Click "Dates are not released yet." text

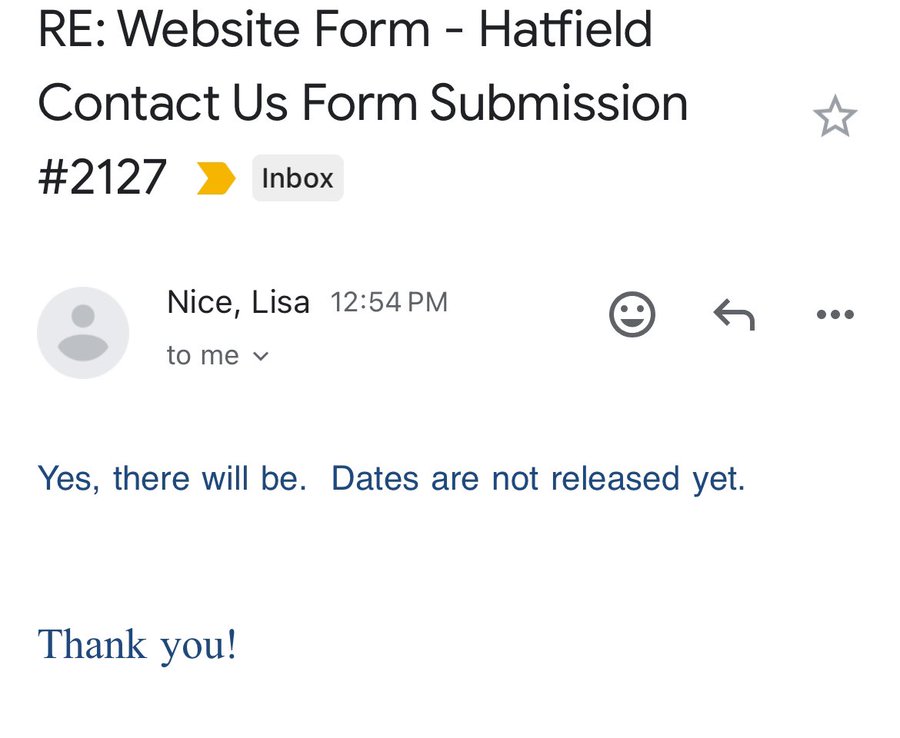point(538,479)
